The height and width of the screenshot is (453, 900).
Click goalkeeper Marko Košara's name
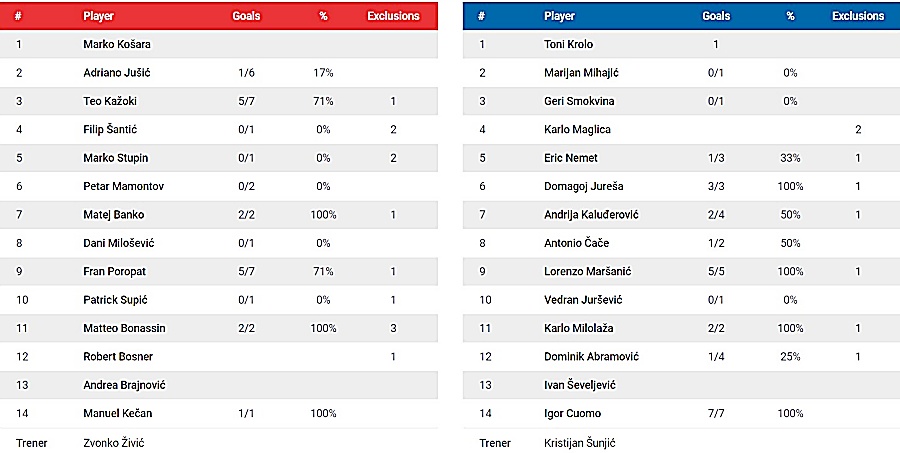(x=117, y=45)
